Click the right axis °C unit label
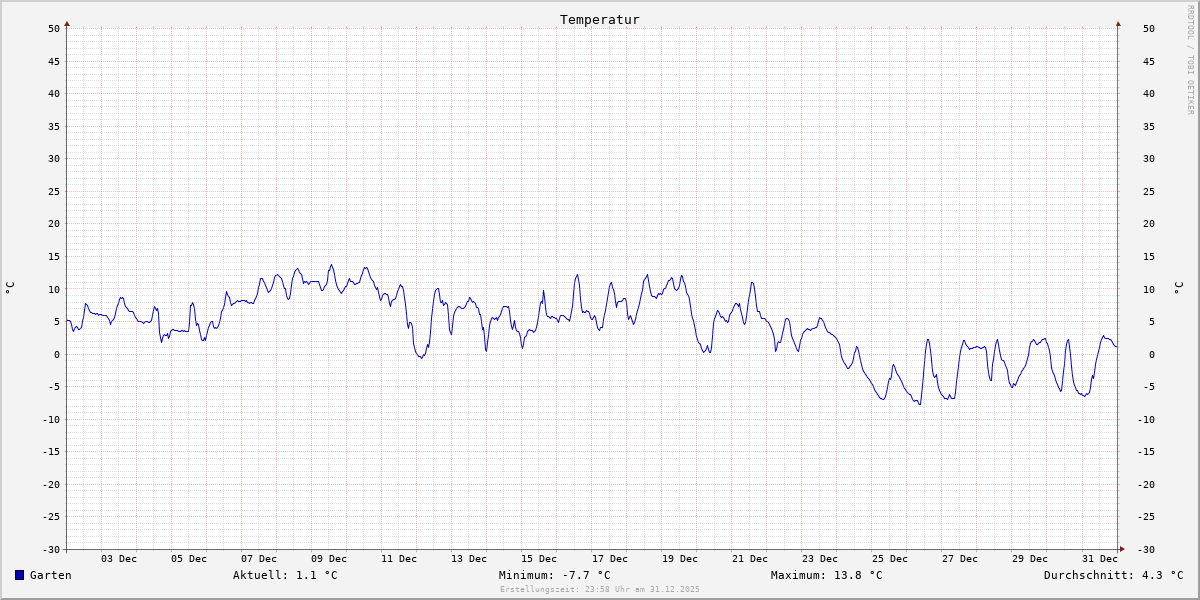The width and height of the screenshot is (1200, 600). coord(1178,288)
